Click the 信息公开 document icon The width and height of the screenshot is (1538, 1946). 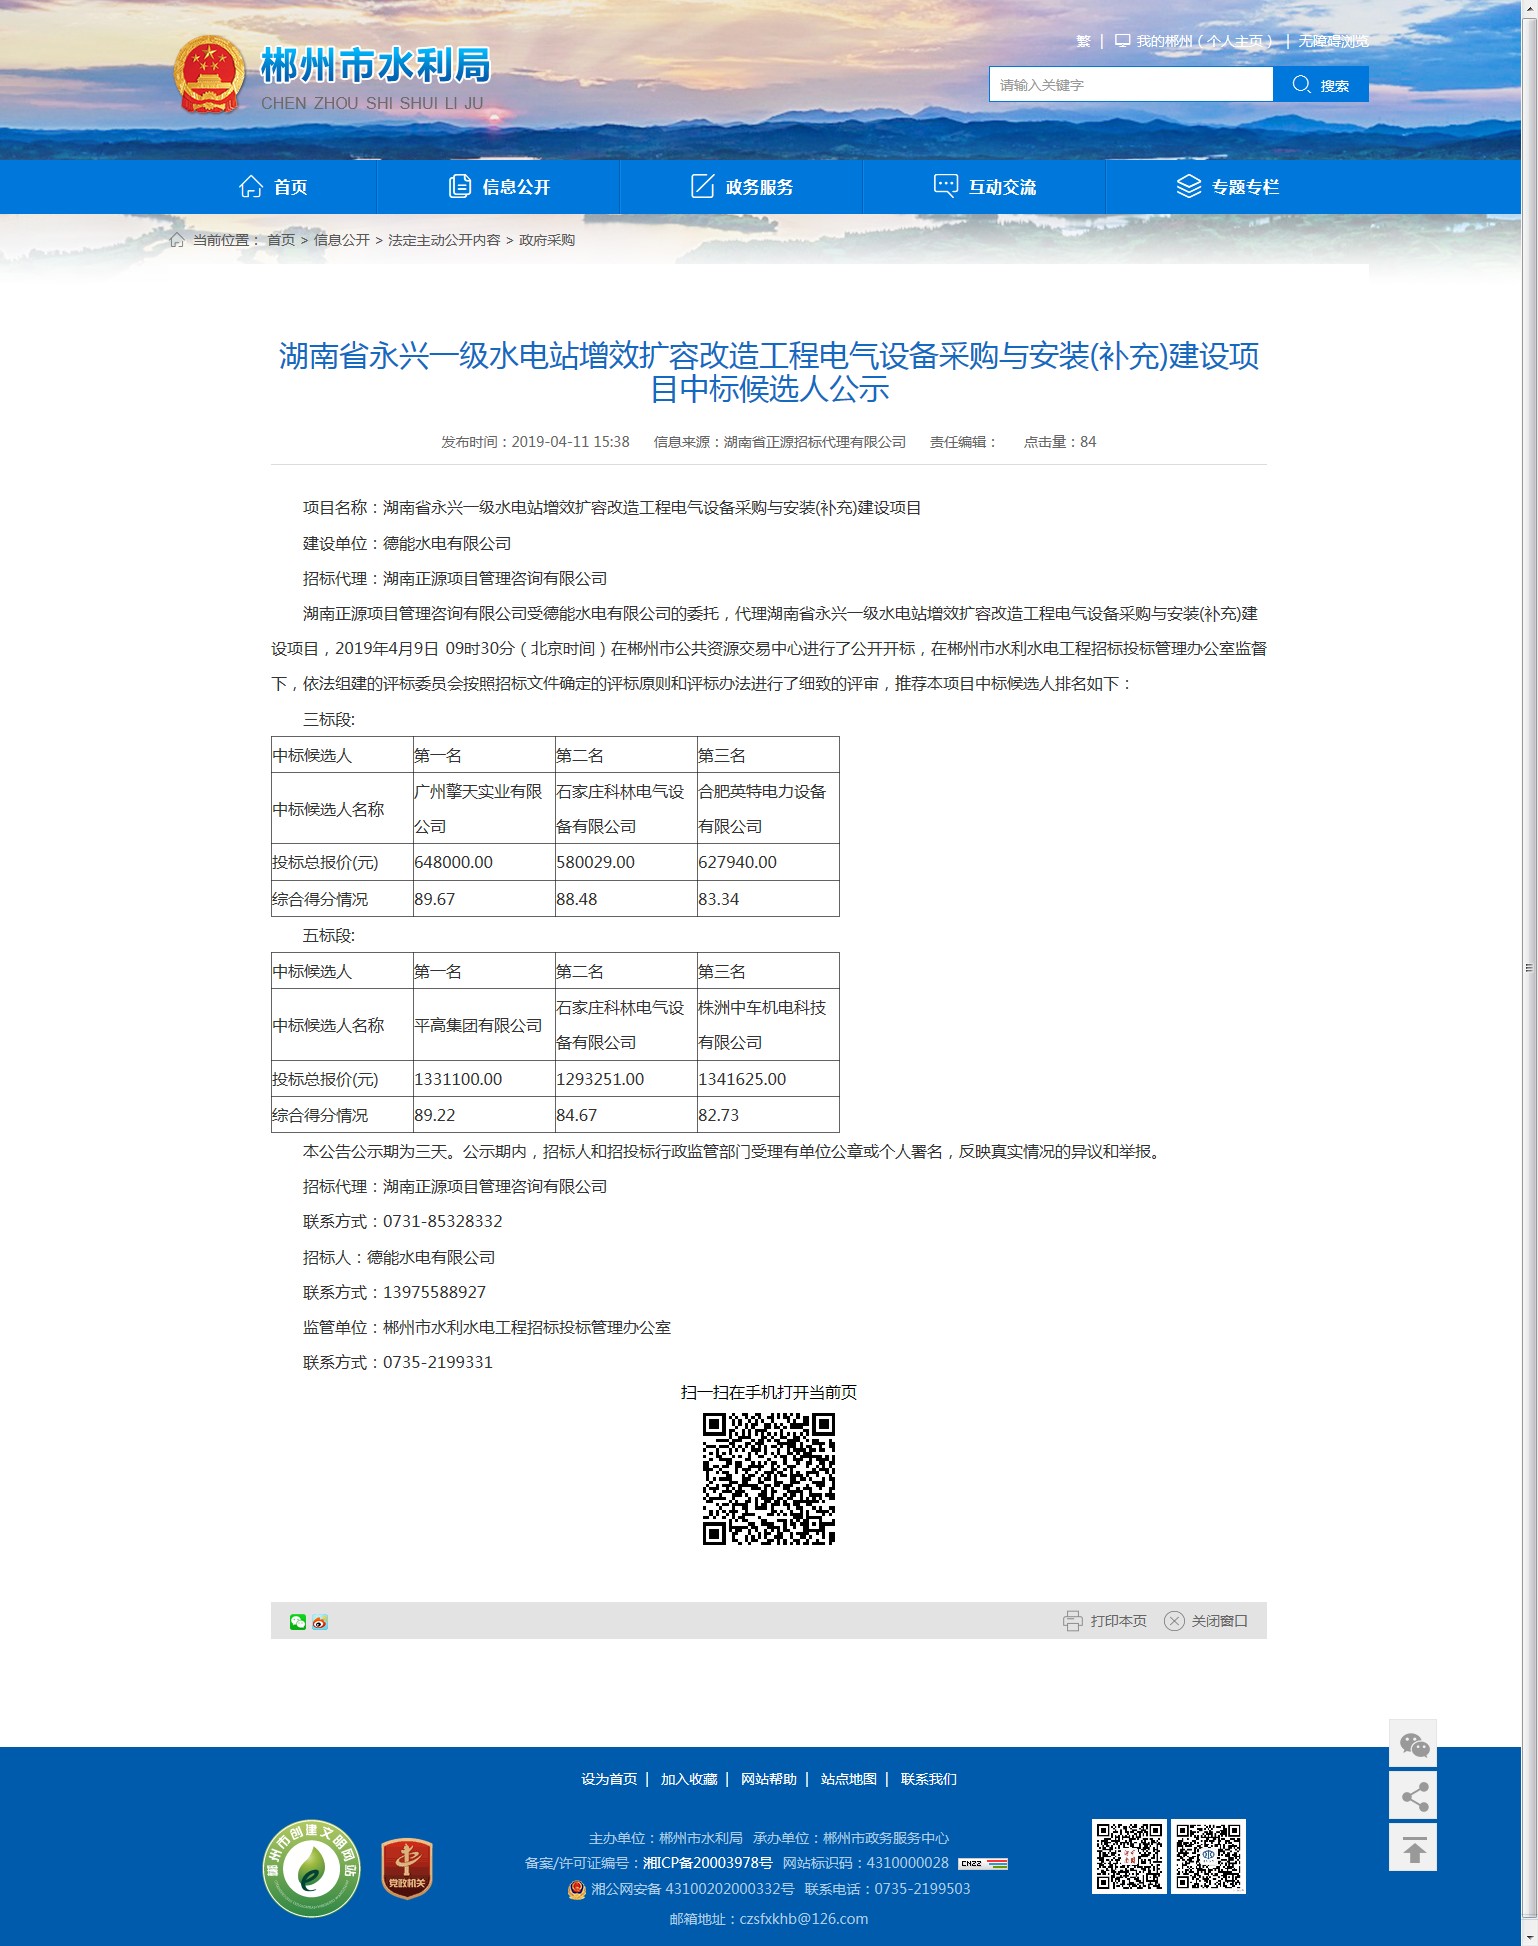pos(460,187)
